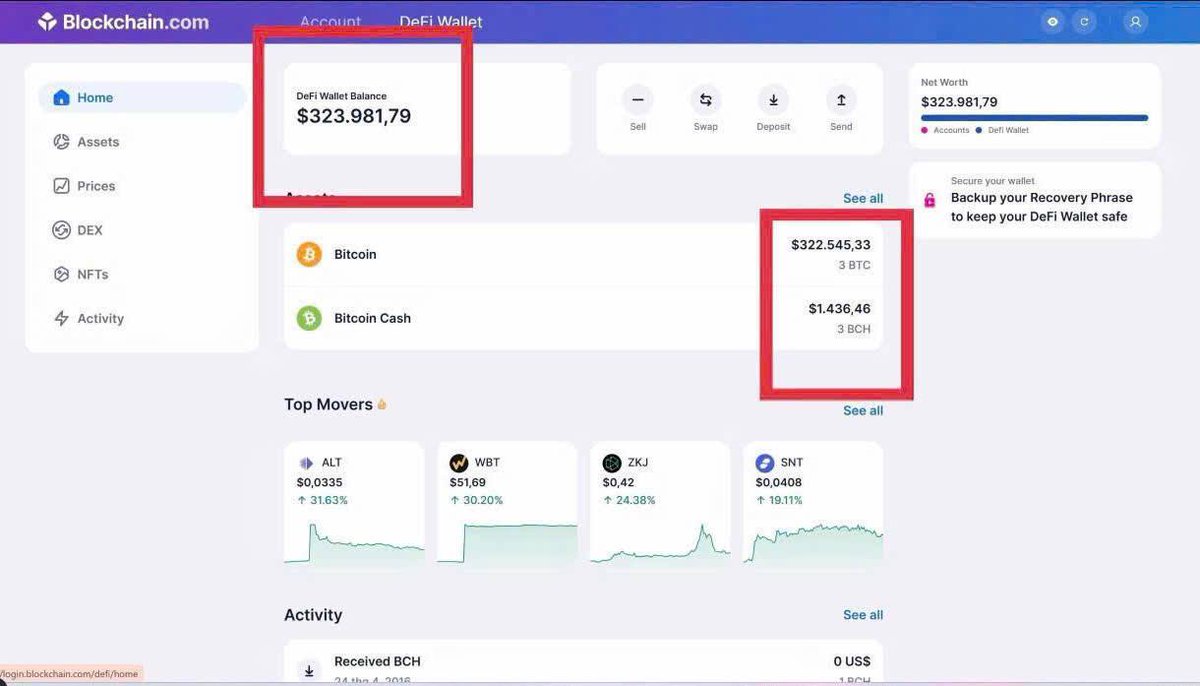Click the Deposit download icon
The image size is (1200, 686).
[x=773, y=99]
